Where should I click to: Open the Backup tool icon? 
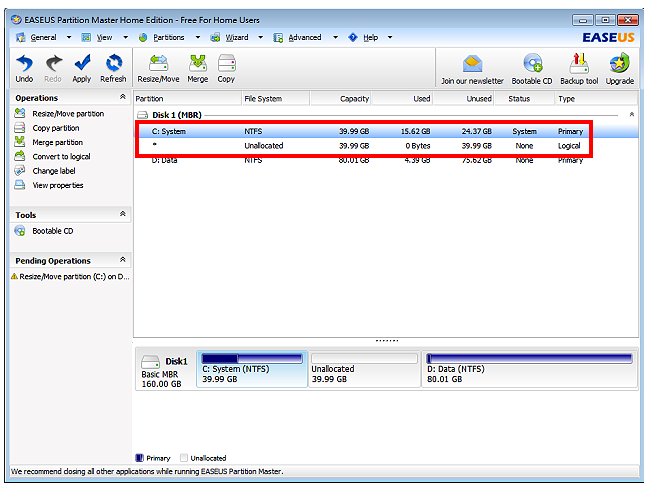[579, 63]
